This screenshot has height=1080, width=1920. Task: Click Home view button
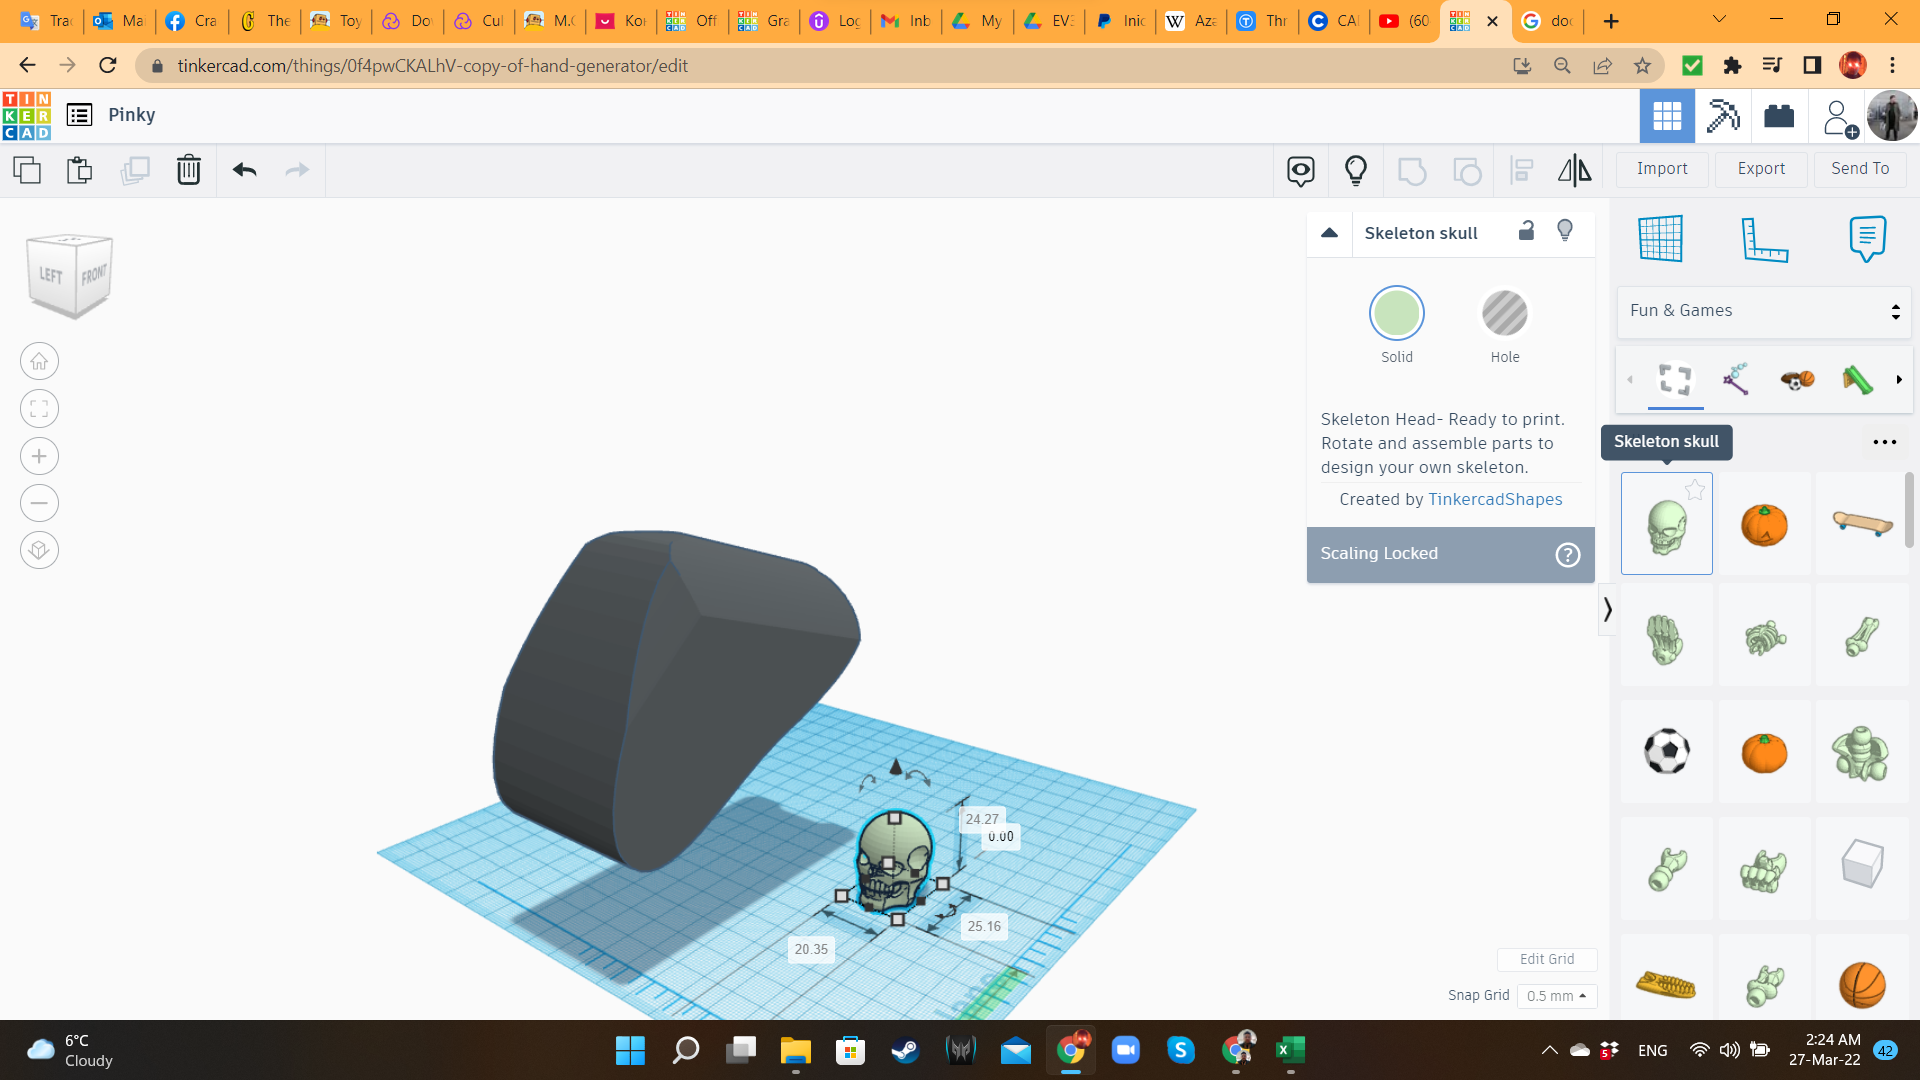click(x=39, y=362)
